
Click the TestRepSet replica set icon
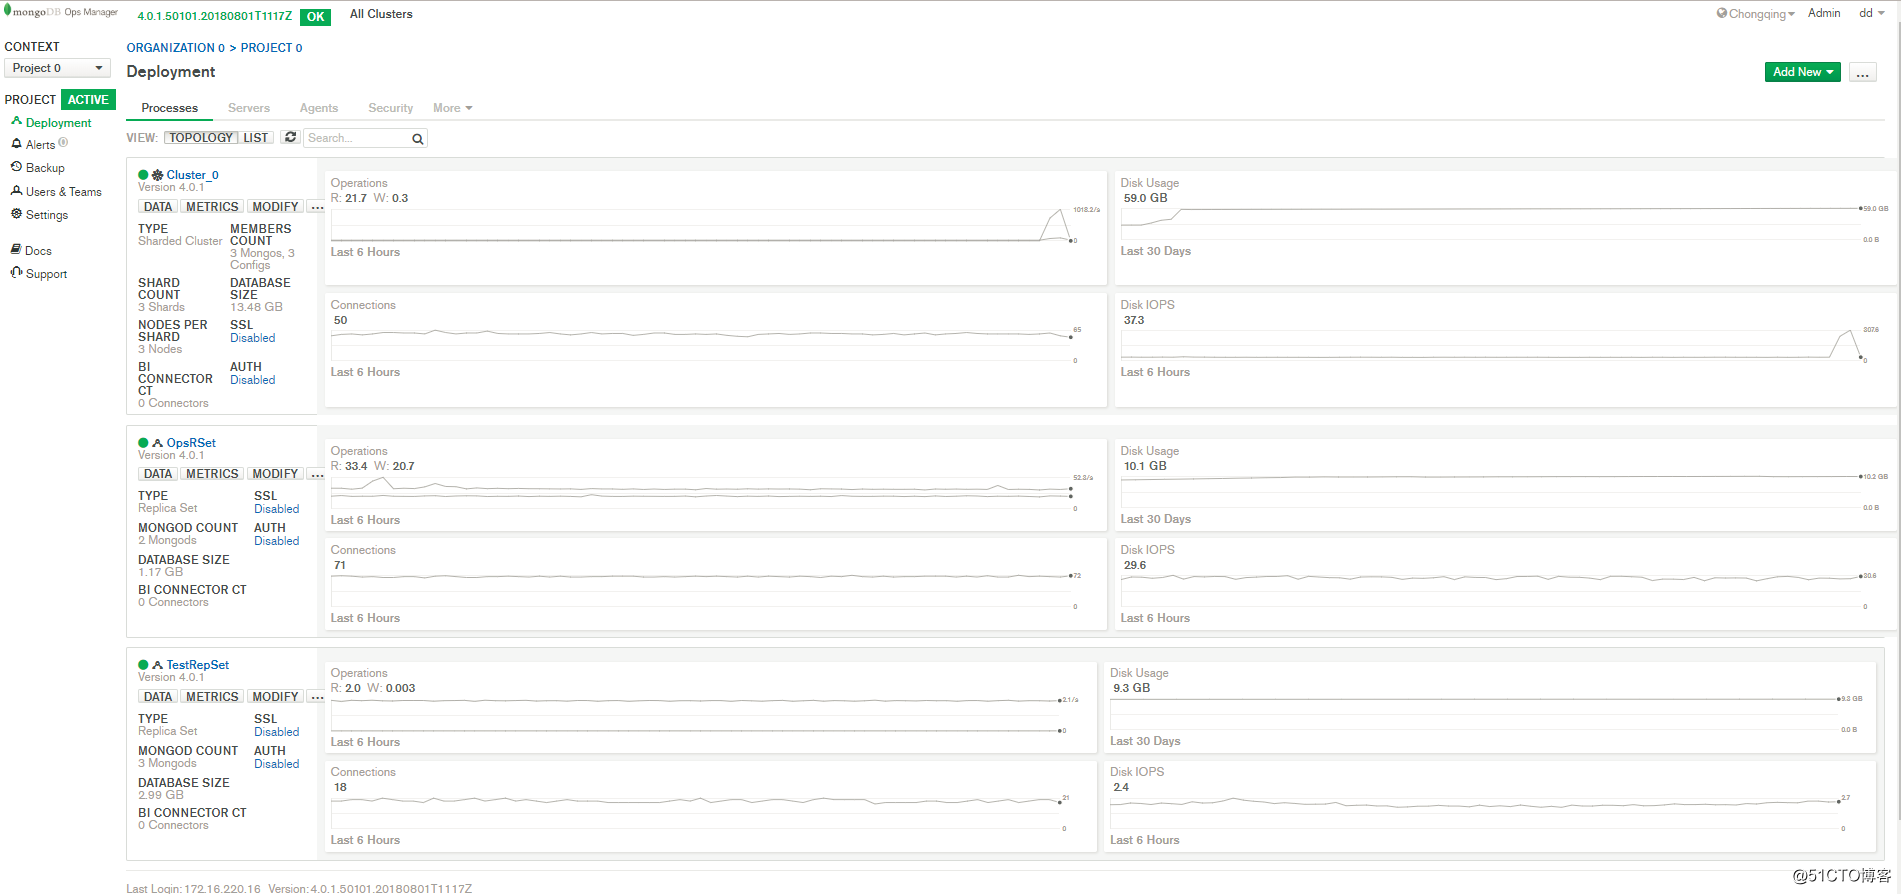click(x=157, y=665)
